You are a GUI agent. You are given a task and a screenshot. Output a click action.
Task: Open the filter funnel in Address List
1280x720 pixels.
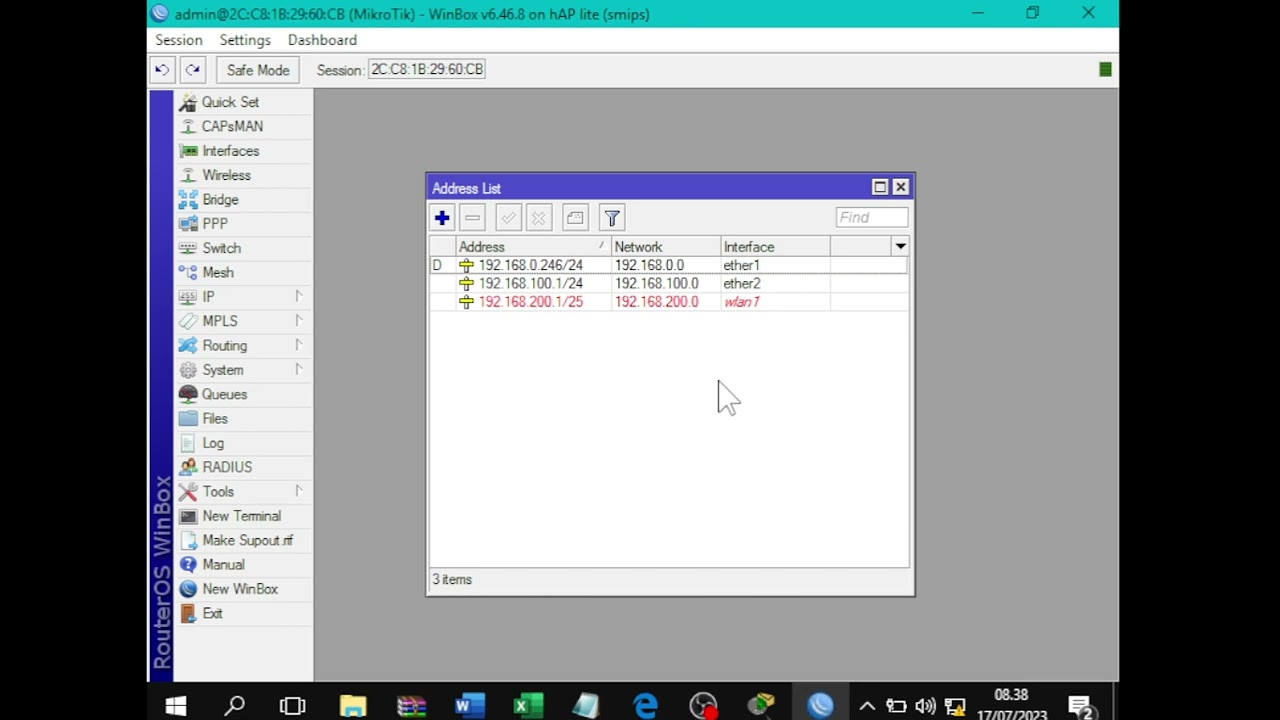point(612,218)
